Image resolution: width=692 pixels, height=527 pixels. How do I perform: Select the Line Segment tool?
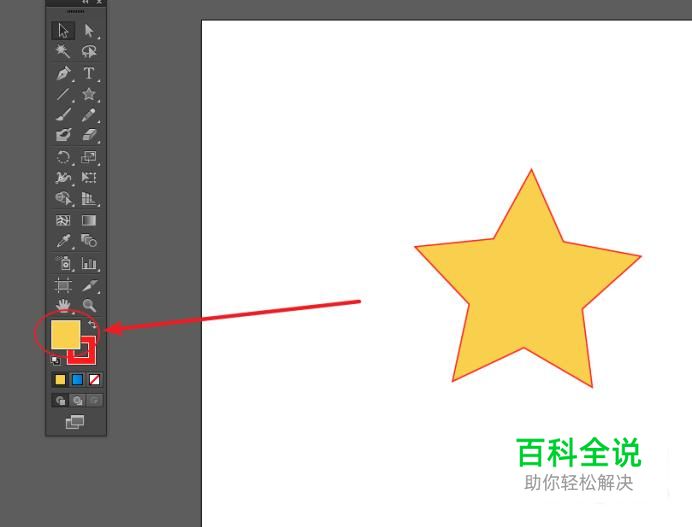pos(64,94)
